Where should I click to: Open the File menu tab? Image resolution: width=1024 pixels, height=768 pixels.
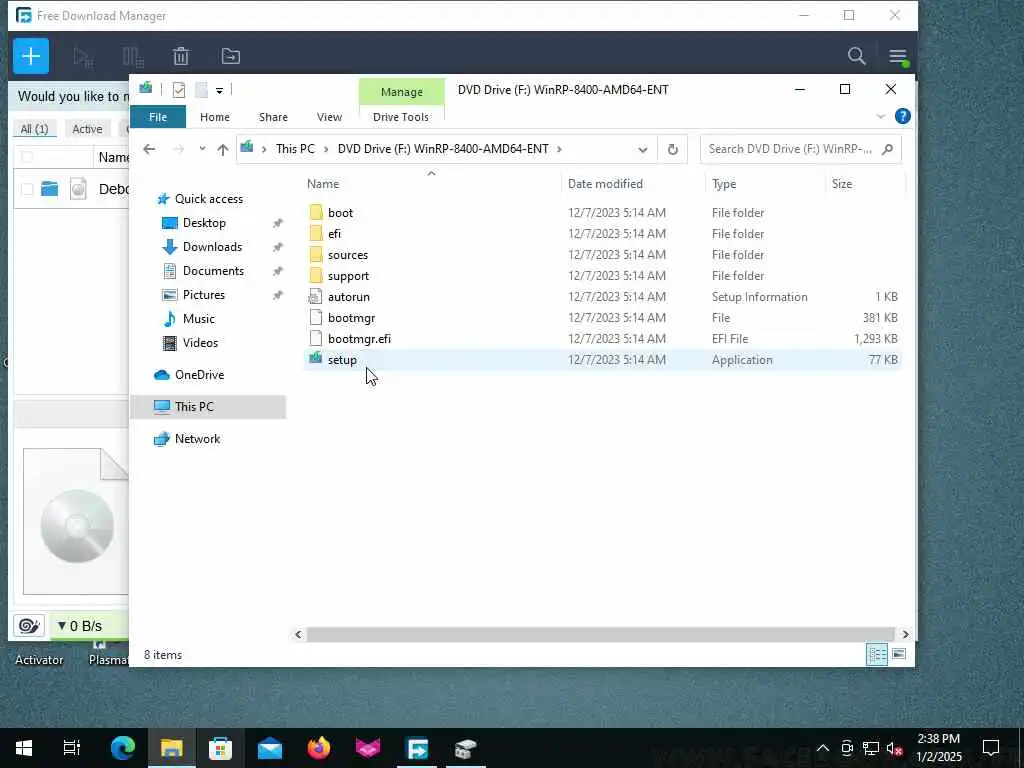click(158, 117)
